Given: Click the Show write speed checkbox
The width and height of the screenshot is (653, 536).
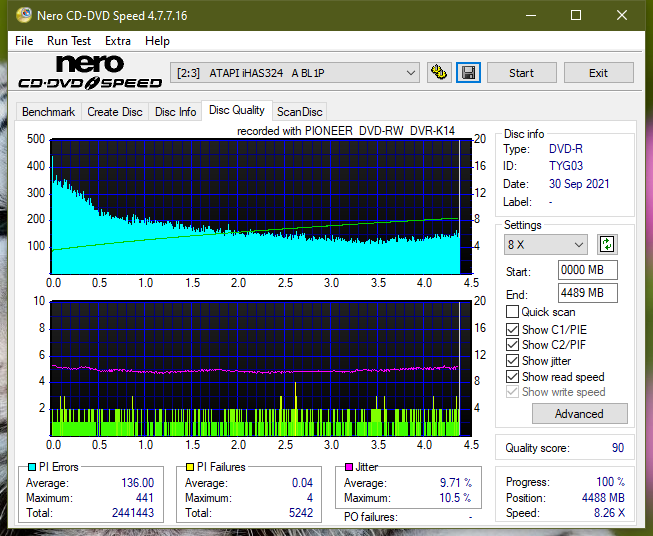Looking at the screenshot, I should [512, 391].
